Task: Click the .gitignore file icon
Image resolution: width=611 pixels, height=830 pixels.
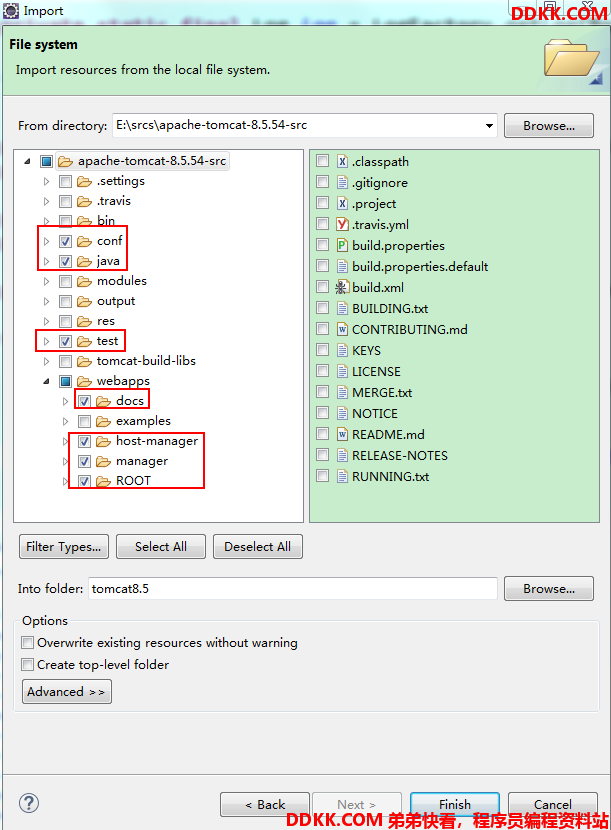Action: coord(343,183)
